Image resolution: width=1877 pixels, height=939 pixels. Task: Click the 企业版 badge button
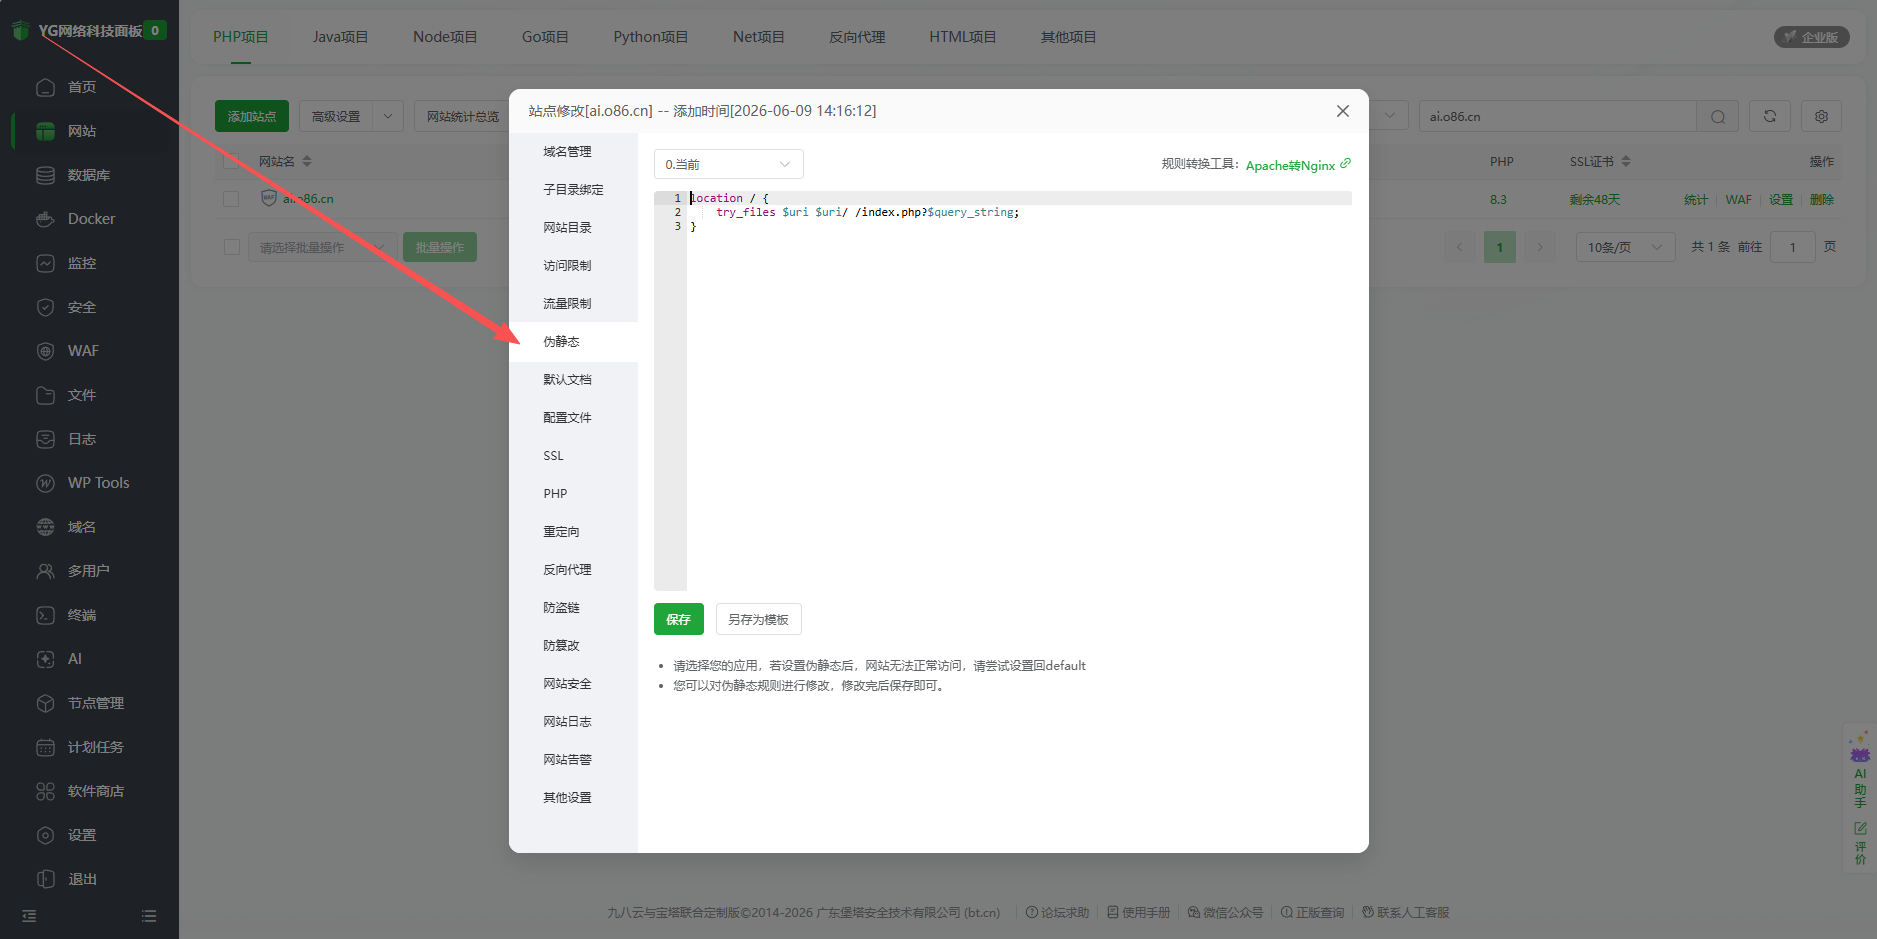click(1812, 37)
